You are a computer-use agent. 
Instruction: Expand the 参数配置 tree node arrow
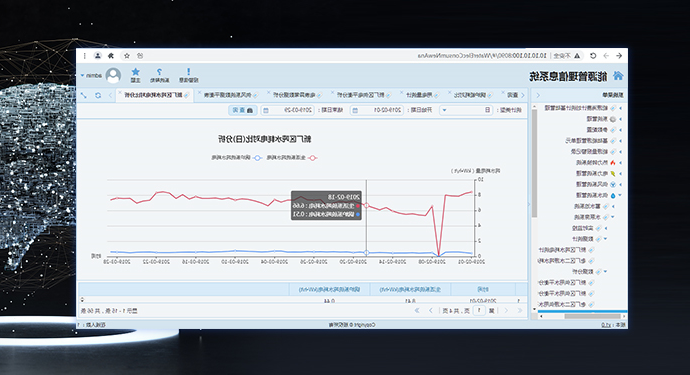pos(620,130)
